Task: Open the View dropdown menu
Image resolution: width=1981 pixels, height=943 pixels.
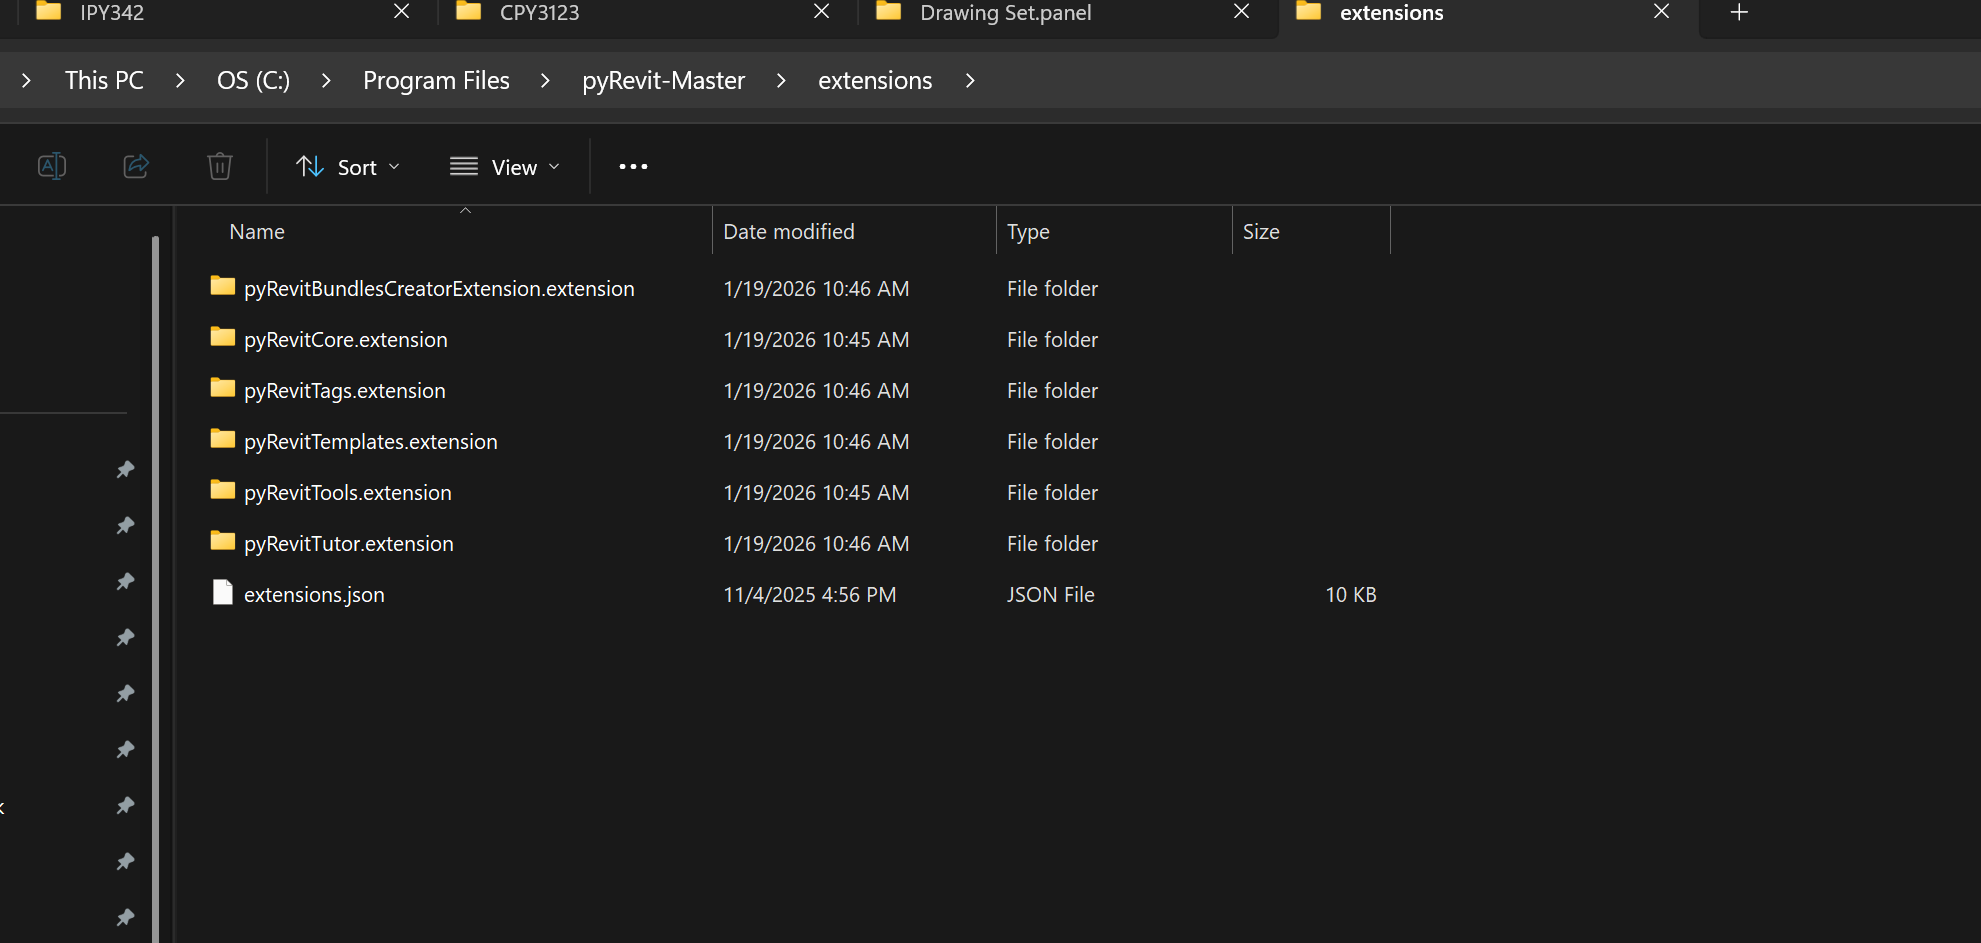Action: [x=505, y=167]
